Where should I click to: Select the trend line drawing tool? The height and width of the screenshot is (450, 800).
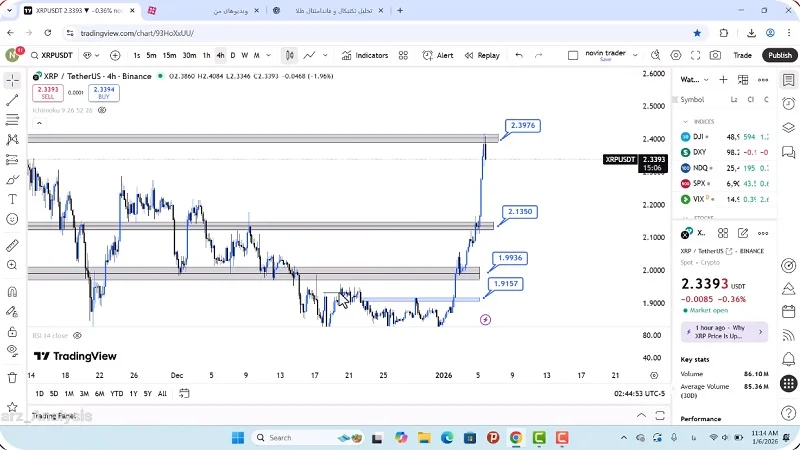[12, 100]
